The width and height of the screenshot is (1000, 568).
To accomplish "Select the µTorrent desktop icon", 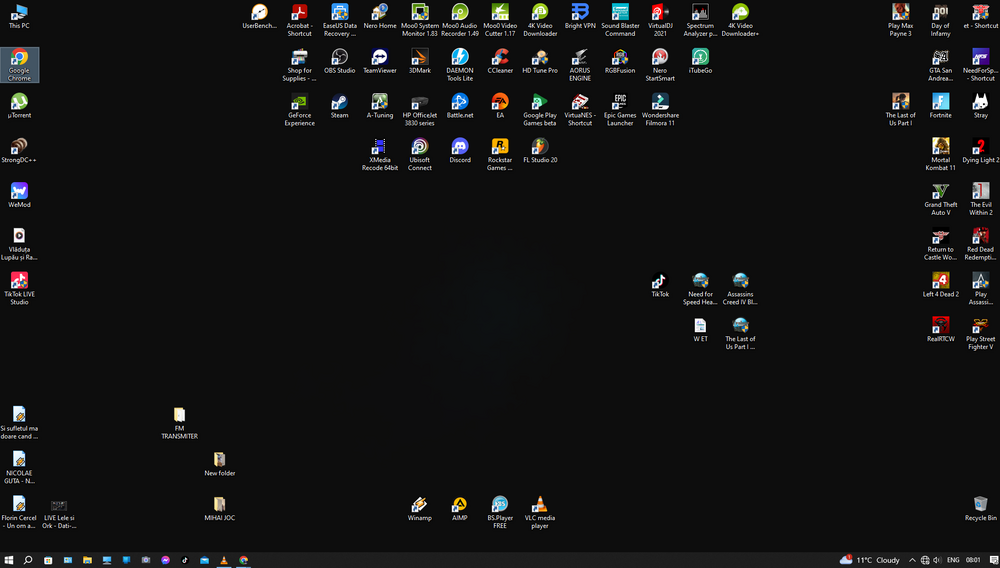I will pyautogui.click(x=19, y=106).
